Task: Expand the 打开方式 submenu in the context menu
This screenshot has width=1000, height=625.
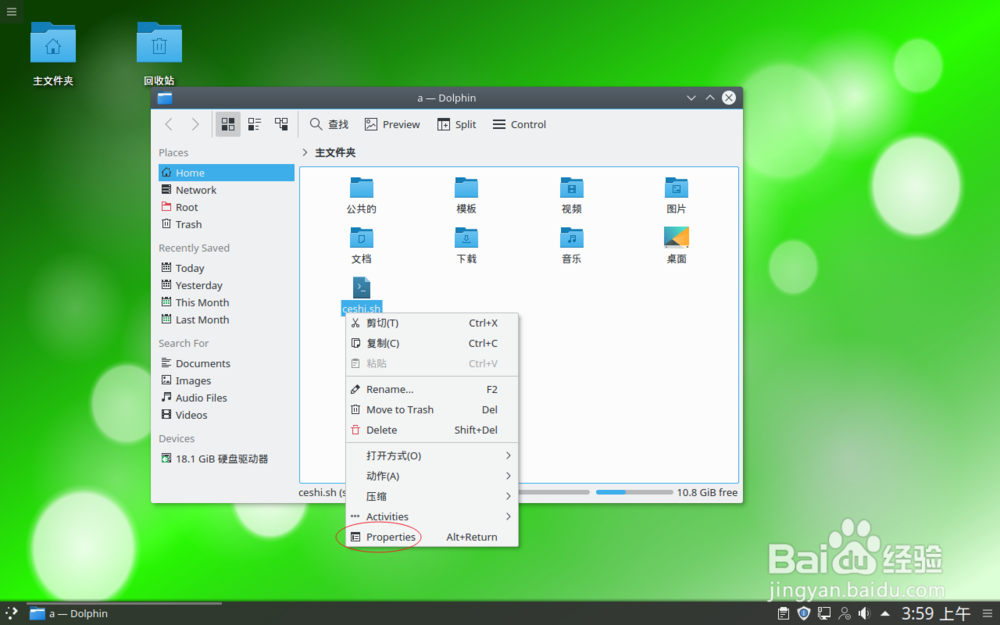Action: tap(395, 455)
